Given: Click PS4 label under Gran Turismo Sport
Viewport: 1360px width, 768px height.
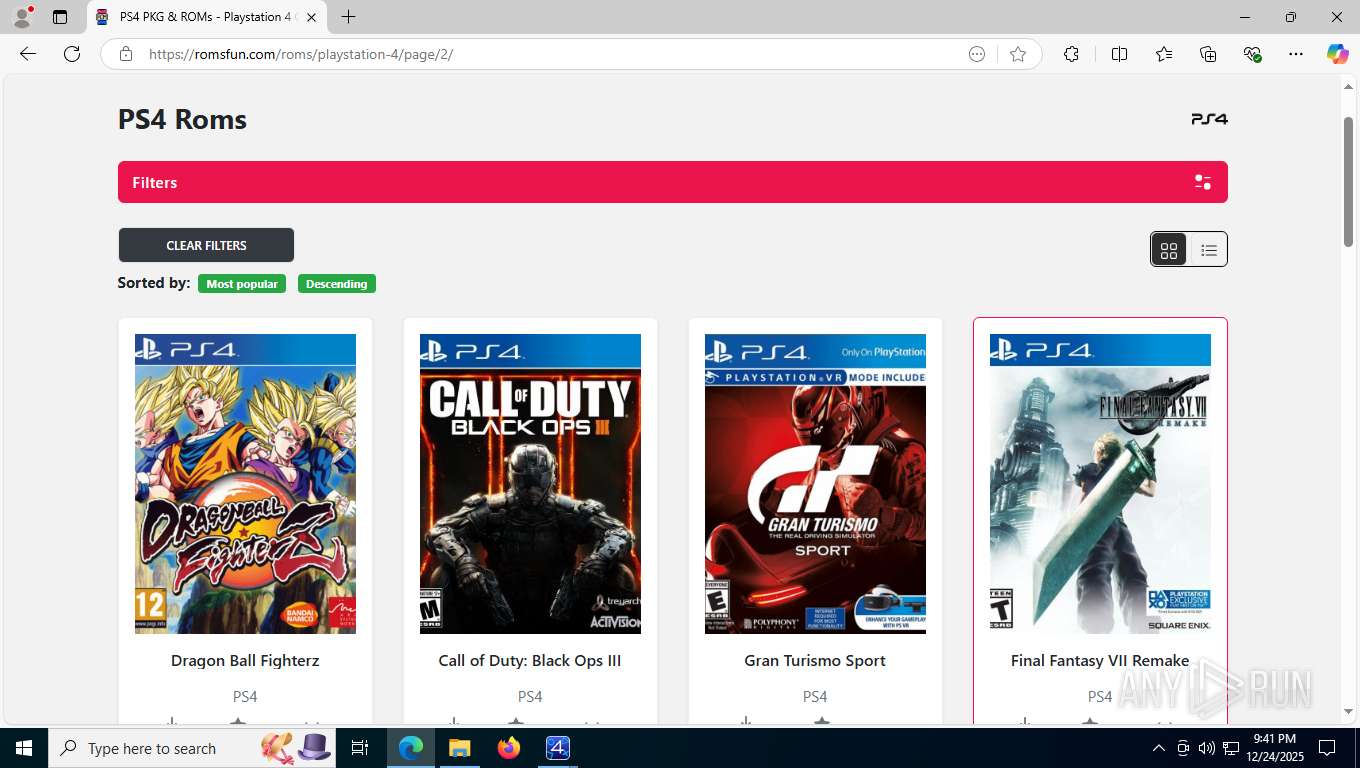Looking at the screenshot, I should tap(815, 697).
